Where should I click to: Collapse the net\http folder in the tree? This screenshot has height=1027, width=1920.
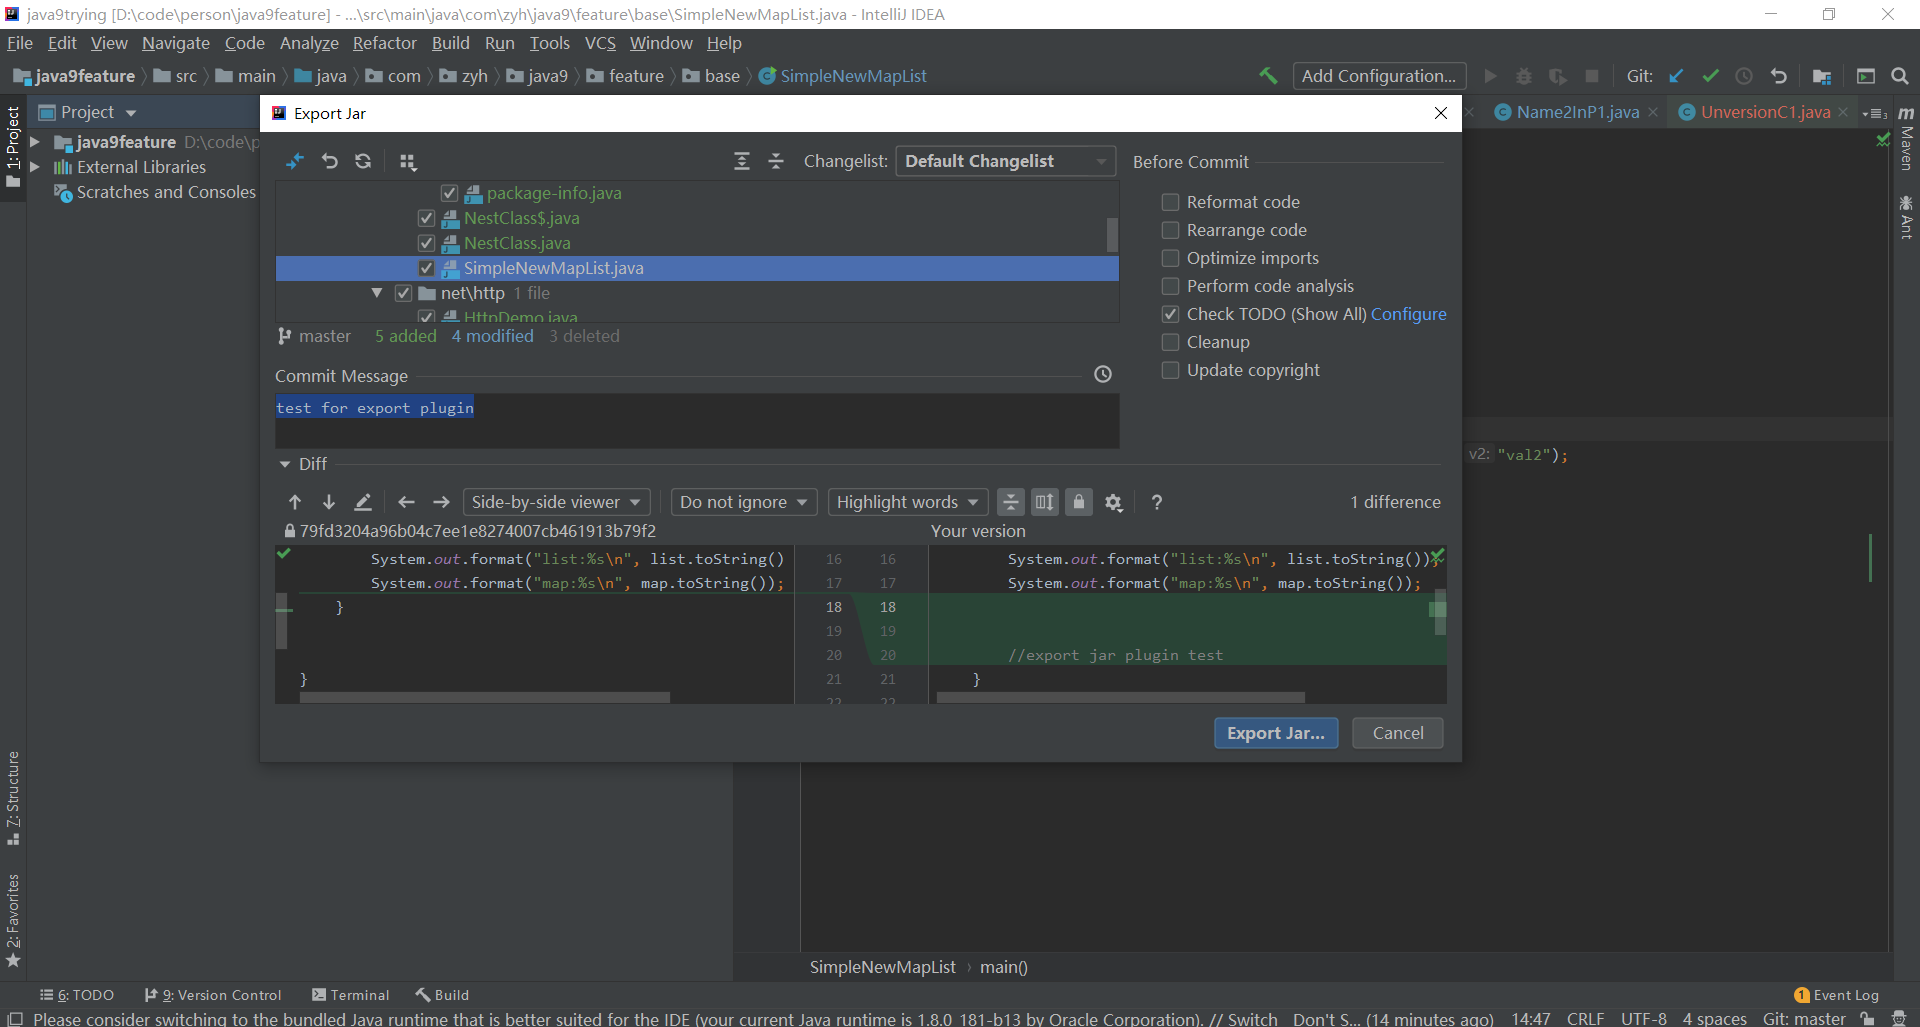tap(377, 292)
